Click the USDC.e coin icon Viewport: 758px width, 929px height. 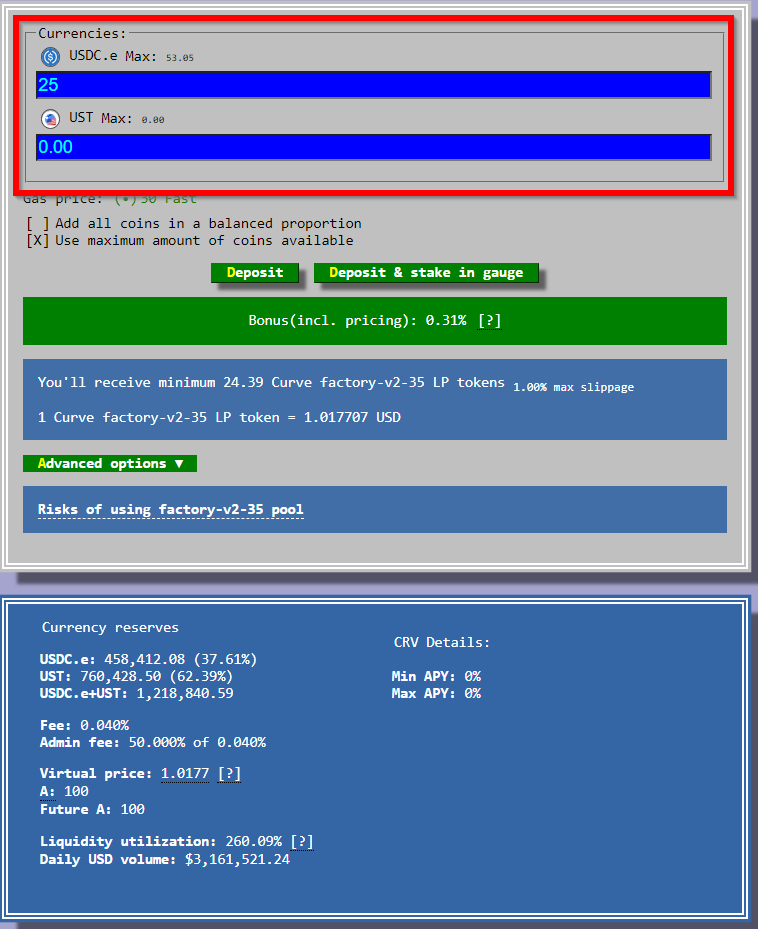[50, 57]
